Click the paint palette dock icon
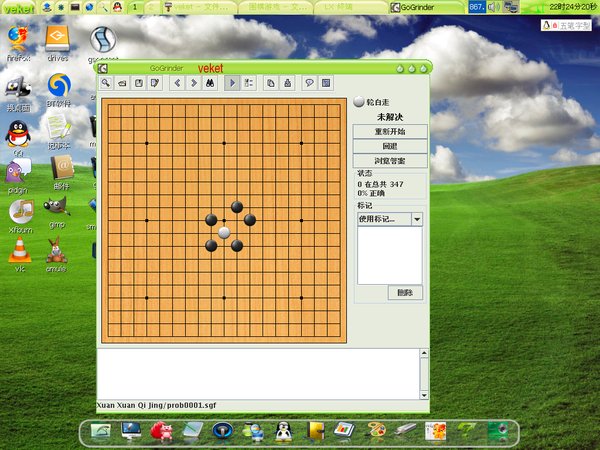Viewport: 600px width, 450px height. (377, 431)
